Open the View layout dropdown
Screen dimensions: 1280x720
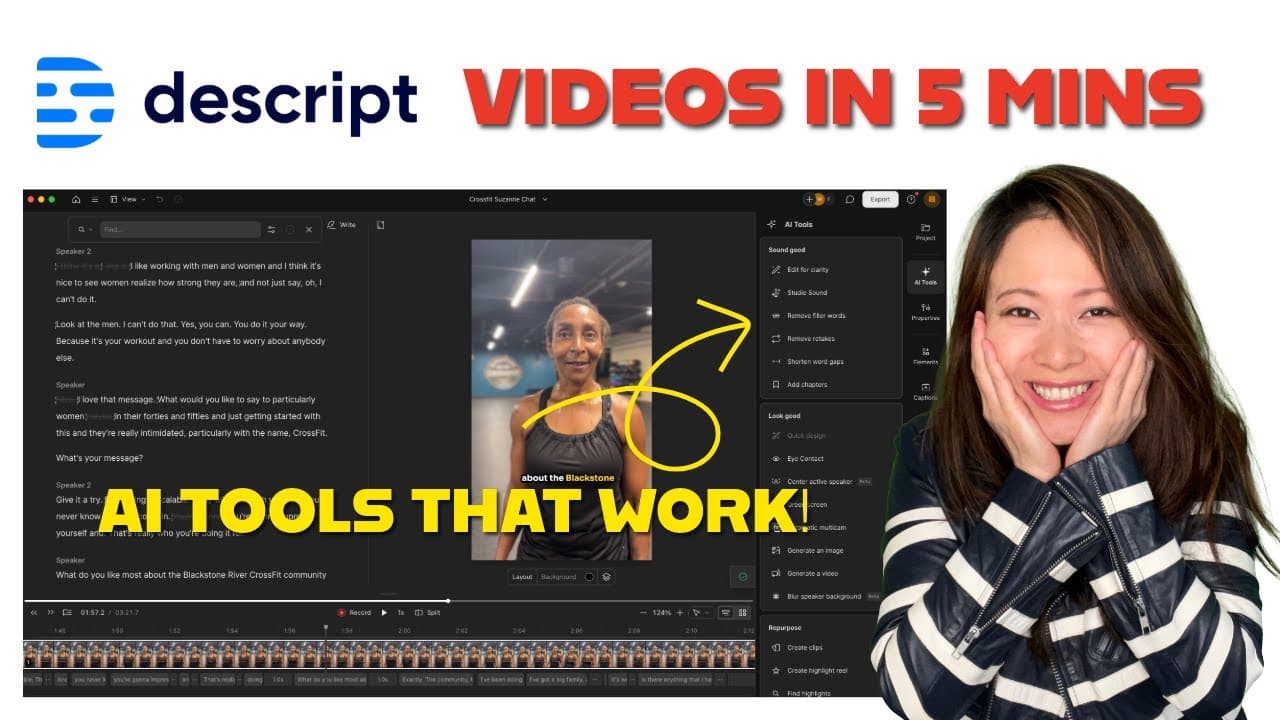(128, 199)
